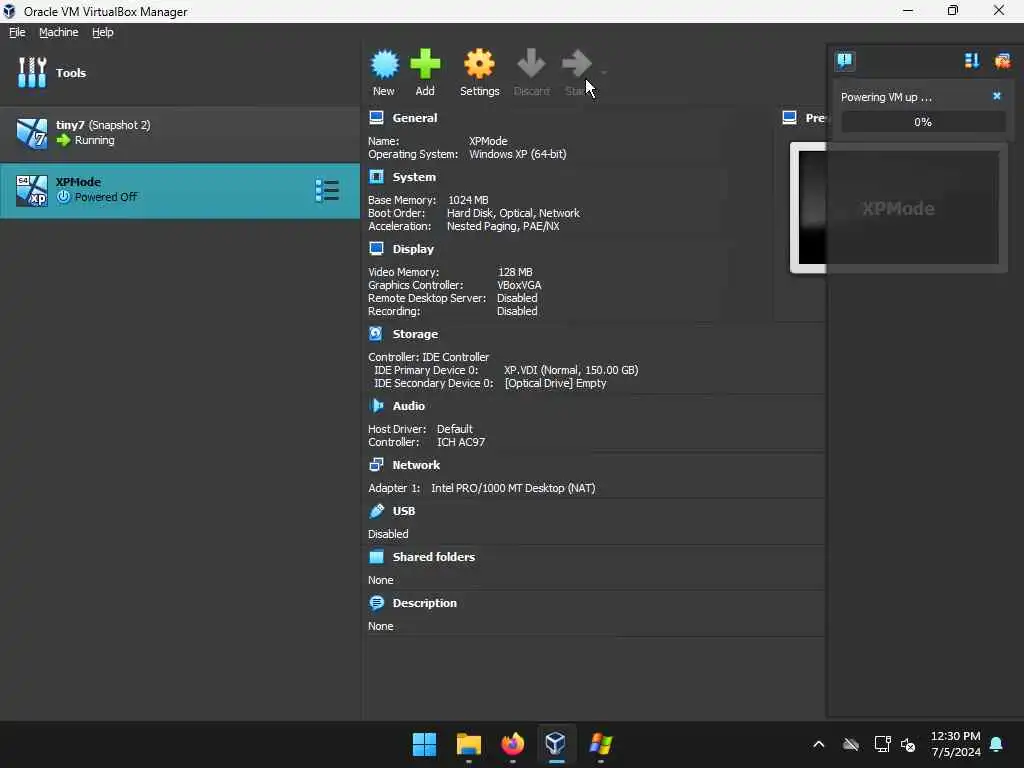Click the Optical Drive Empty value

555,383
